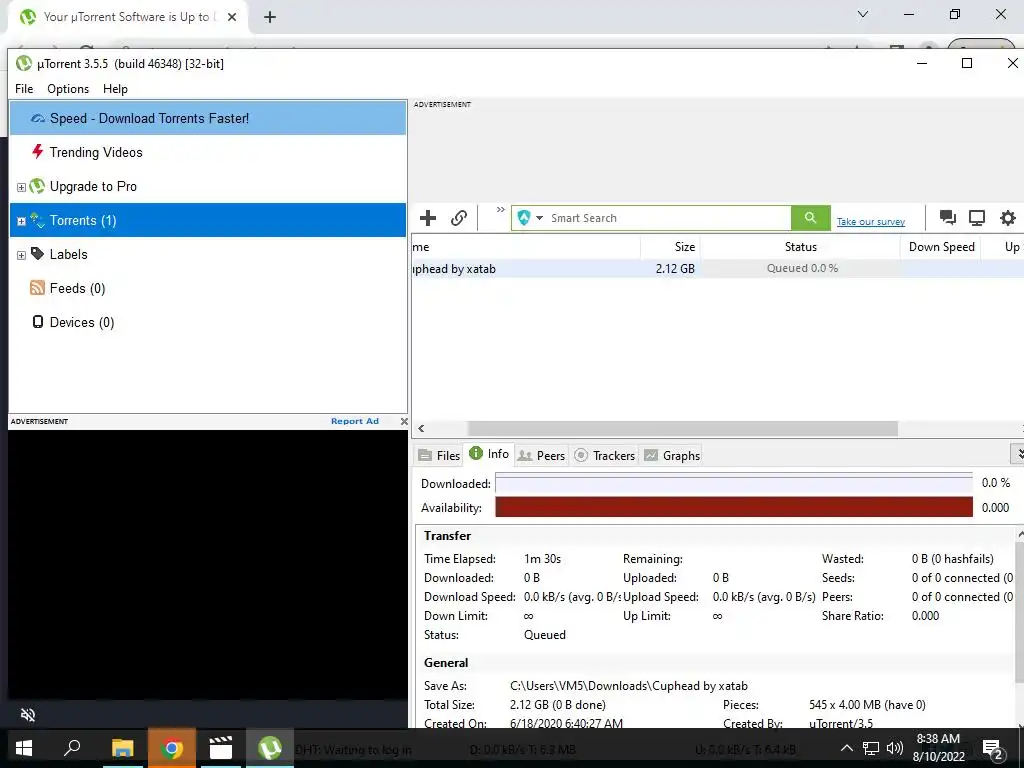
Task: Click the Chrome taskbar icon
Action: point(172,748)
